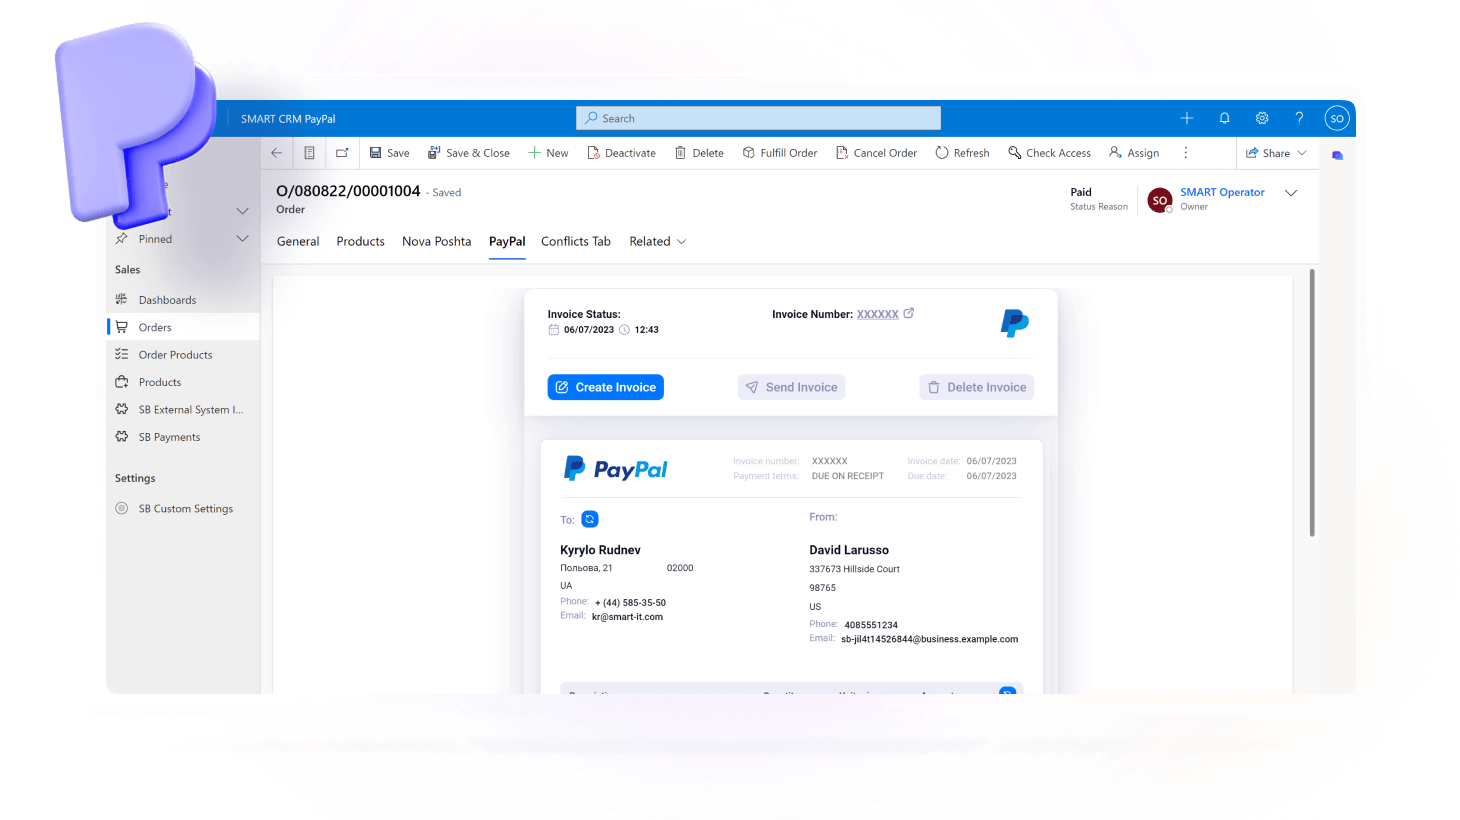Switch to the Nova Poshta tab

coord(436,241)
